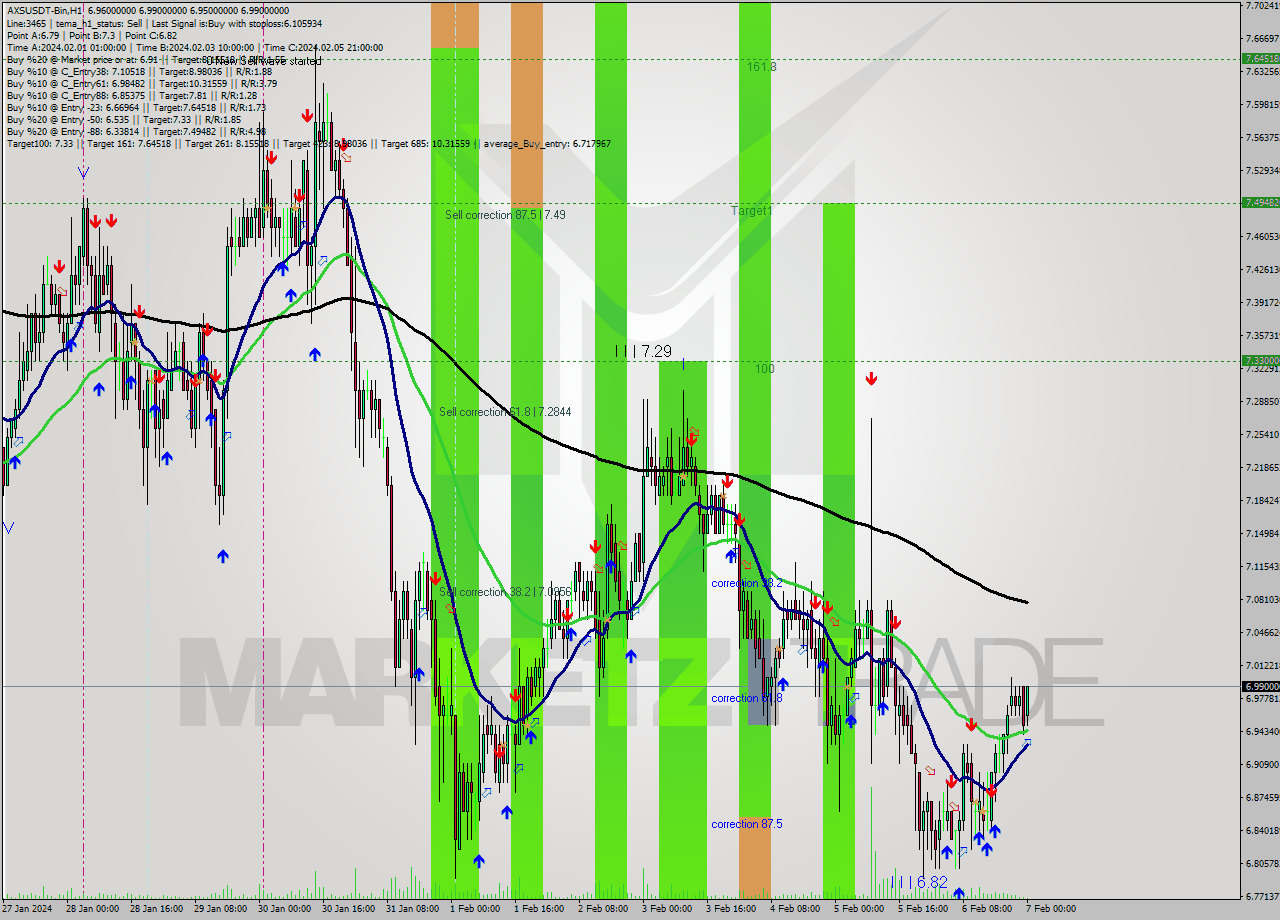
Task: Click the '28 Jan 16:00' time label
Action: tap(155, 909)
